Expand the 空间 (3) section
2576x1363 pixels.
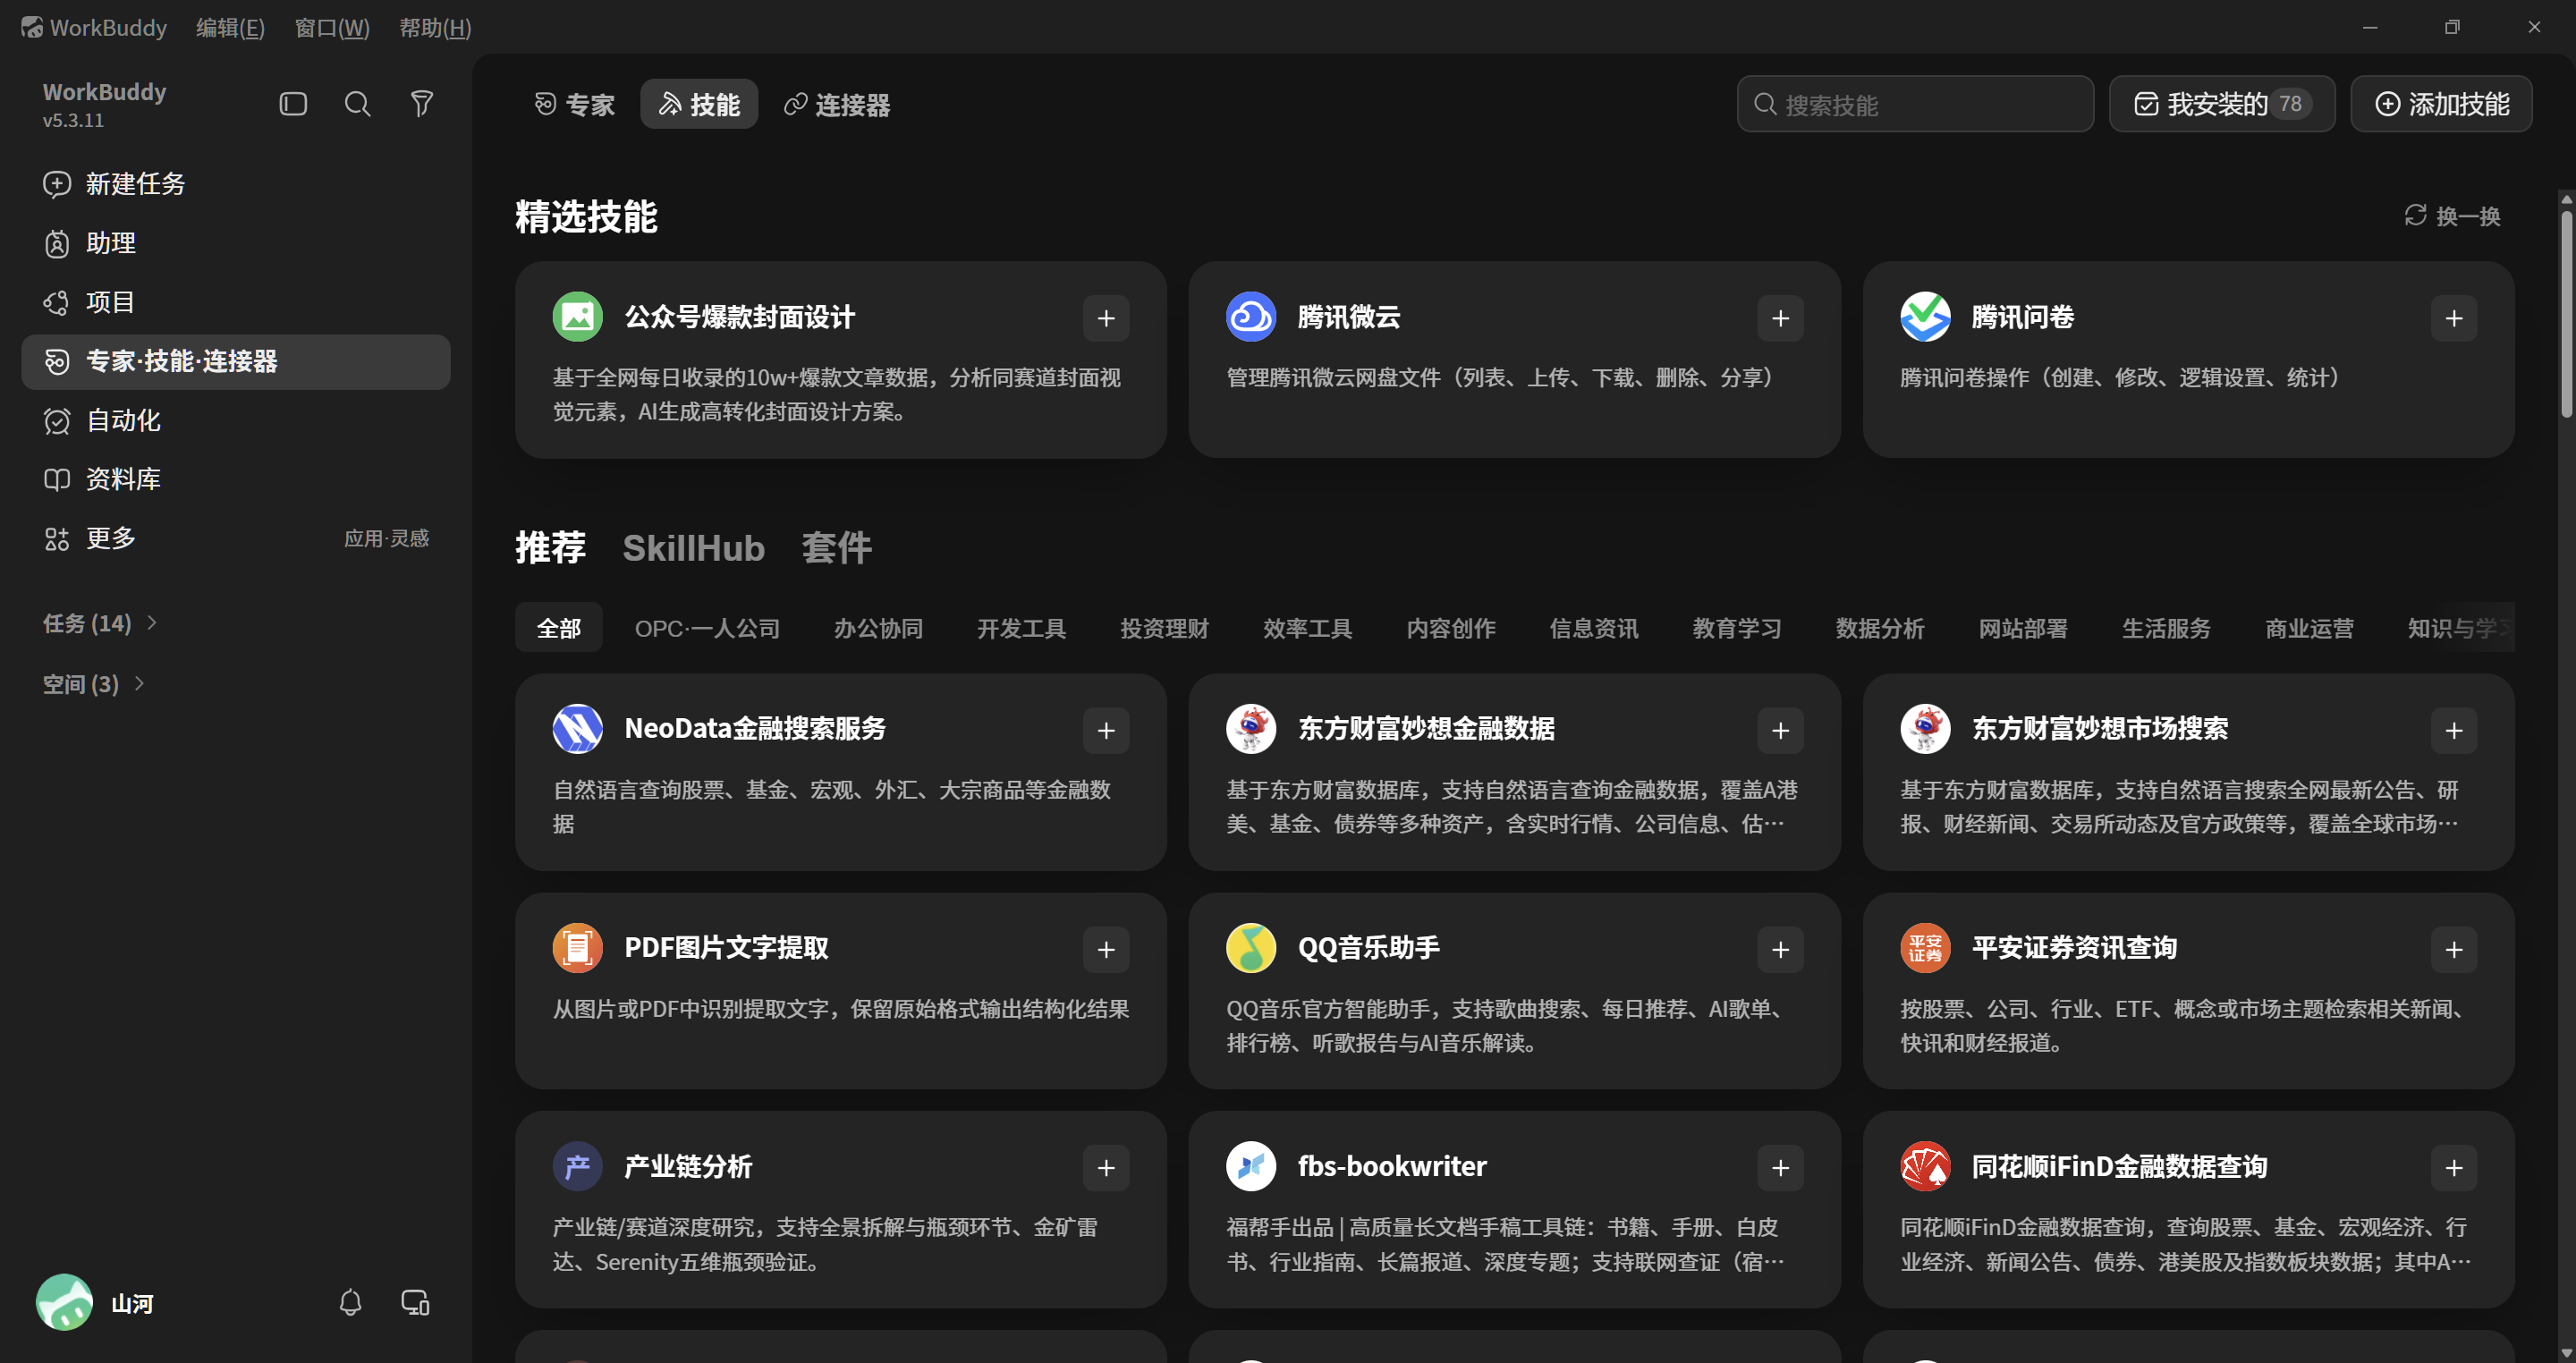pyautogui.click(x=94, y=684)
